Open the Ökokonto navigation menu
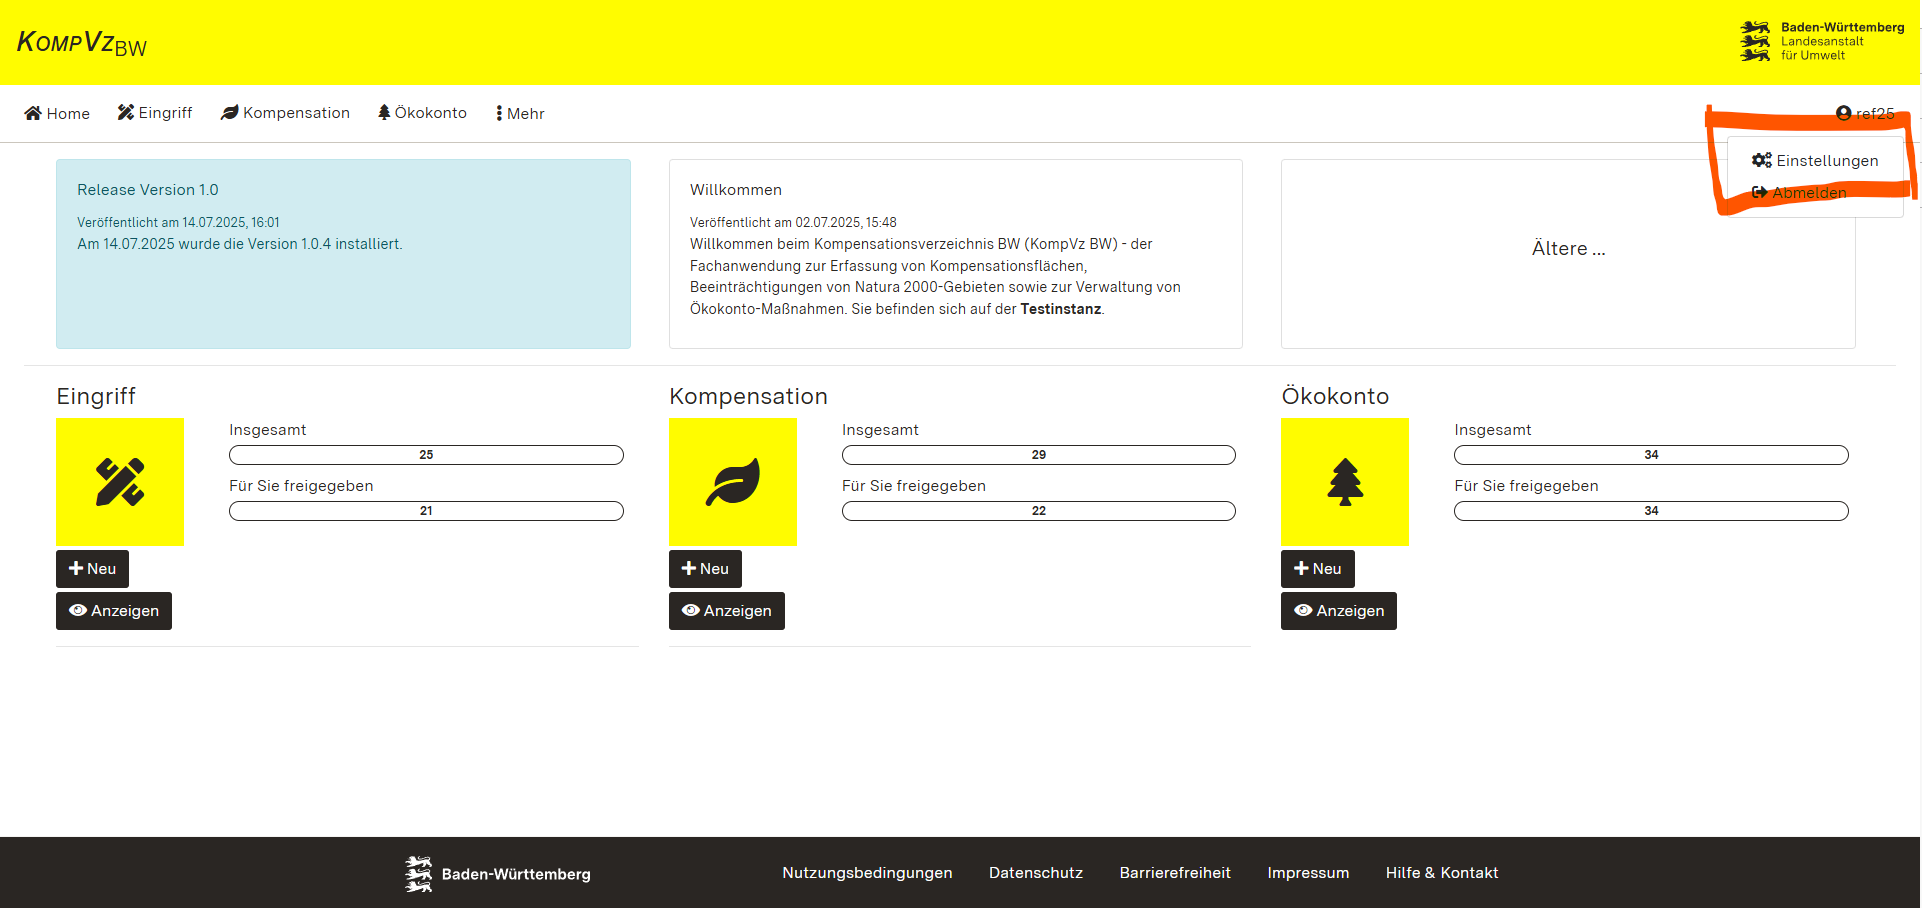 (x=422, y=113)
